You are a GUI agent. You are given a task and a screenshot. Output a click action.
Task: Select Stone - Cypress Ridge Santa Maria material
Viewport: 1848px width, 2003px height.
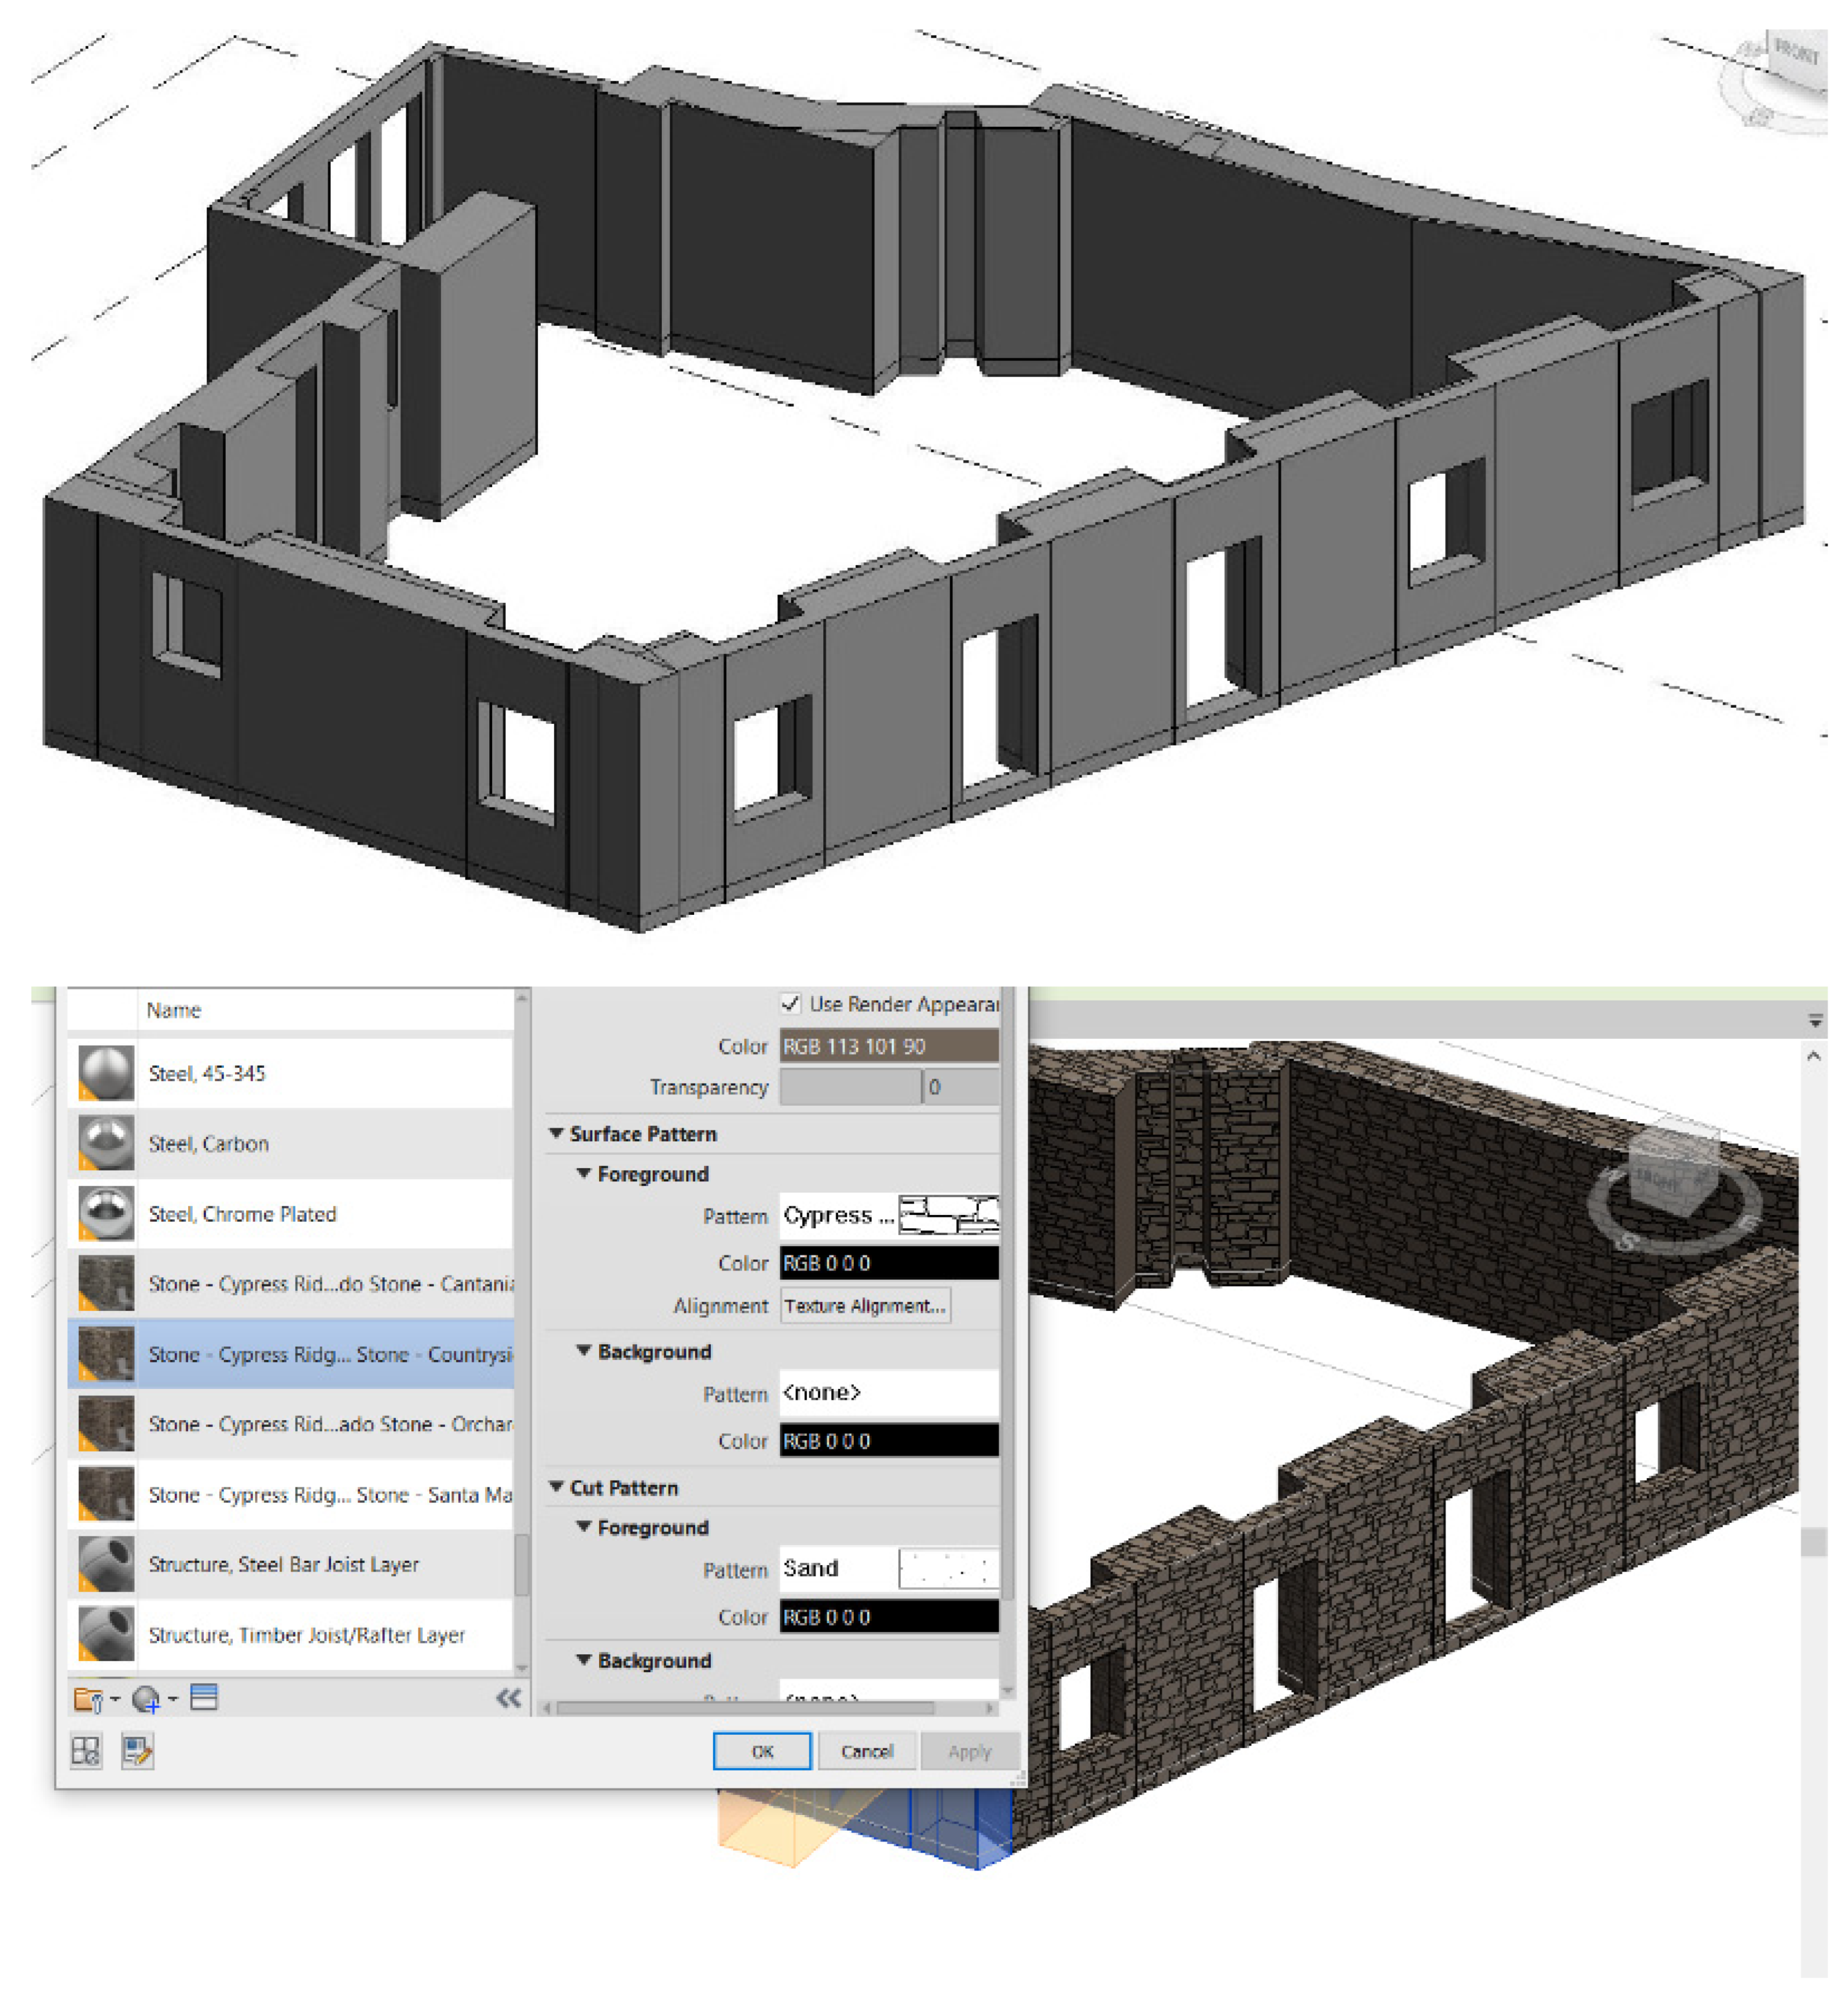click(x=330, y=1494)
